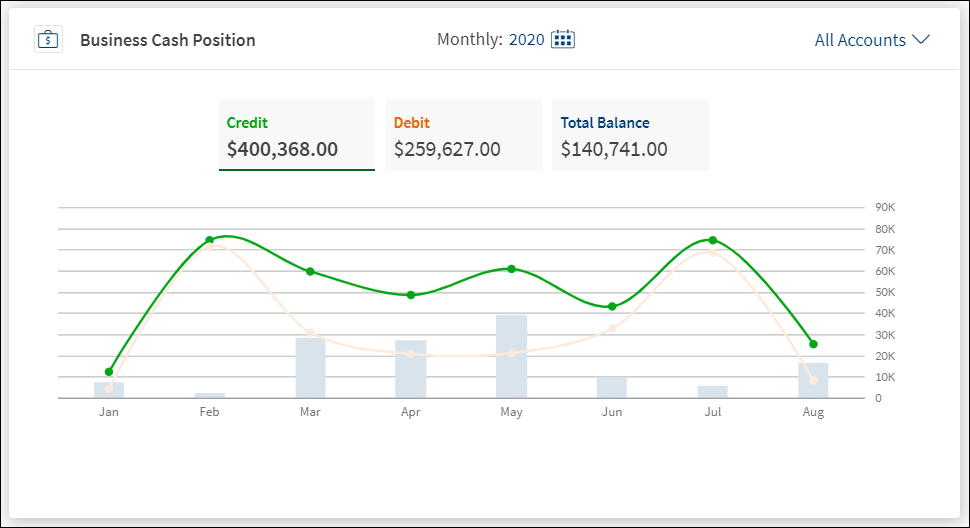Click the Mar credit data point
The height and width of the screenshot is (528, 970).
[310, 271]
